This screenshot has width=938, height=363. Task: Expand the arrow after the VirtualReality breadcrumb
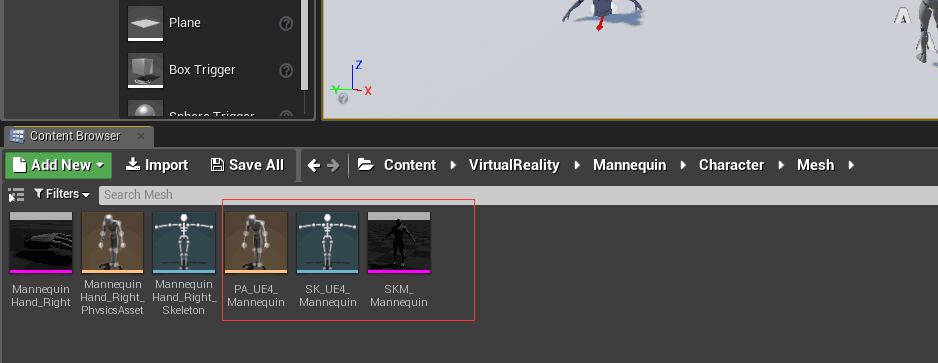577,165
